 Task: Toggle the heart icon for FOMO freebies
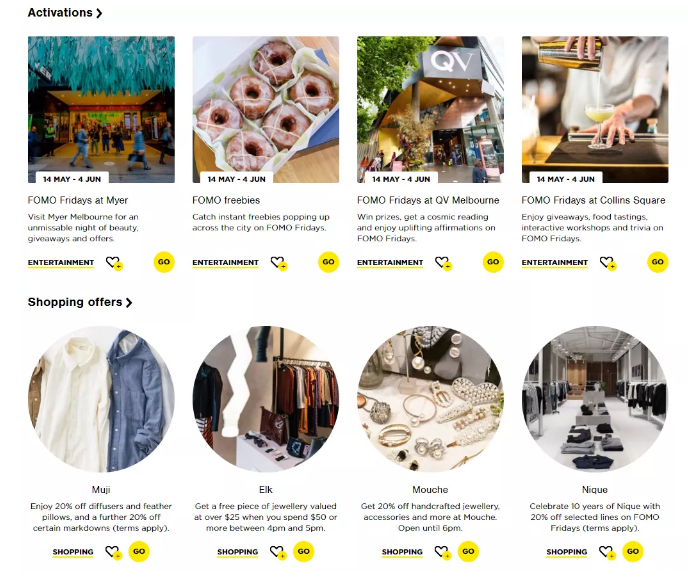click(x=279, y=263)
